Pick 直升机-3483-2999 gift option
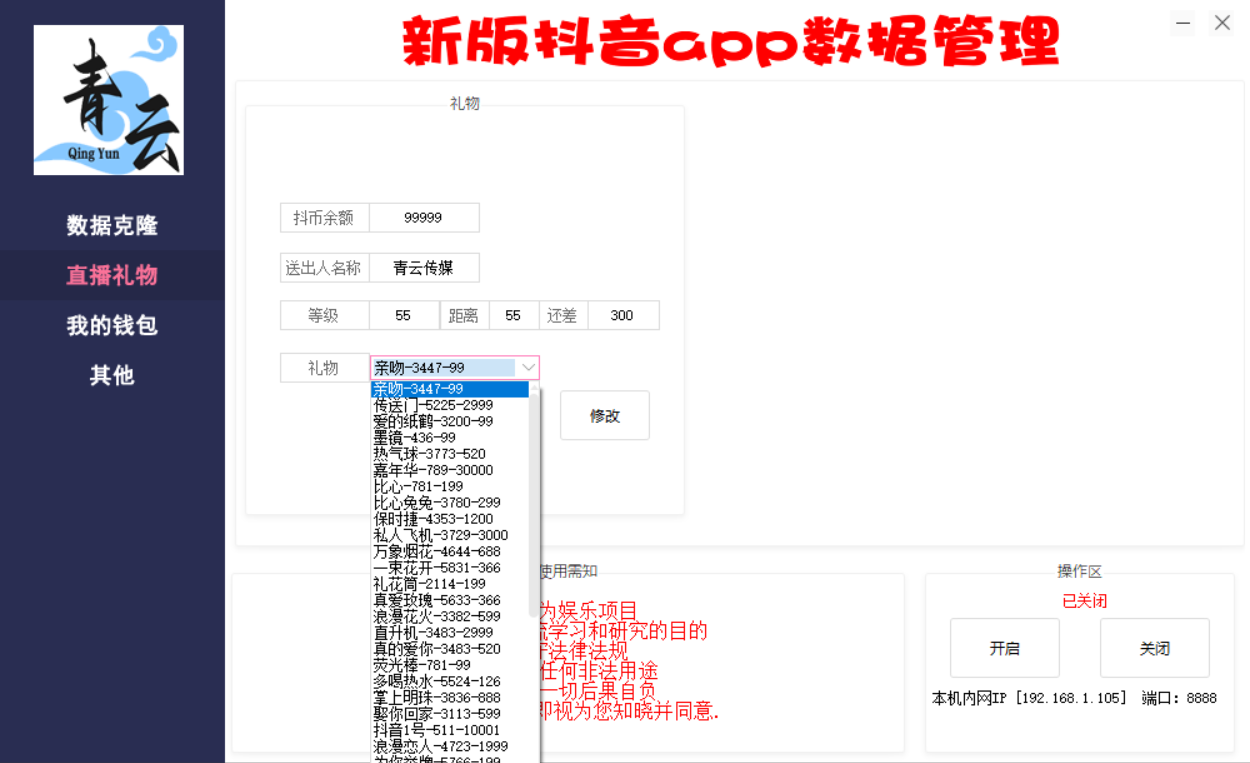The width and height of the screenshot is (1250, 763). click(449, 632)
